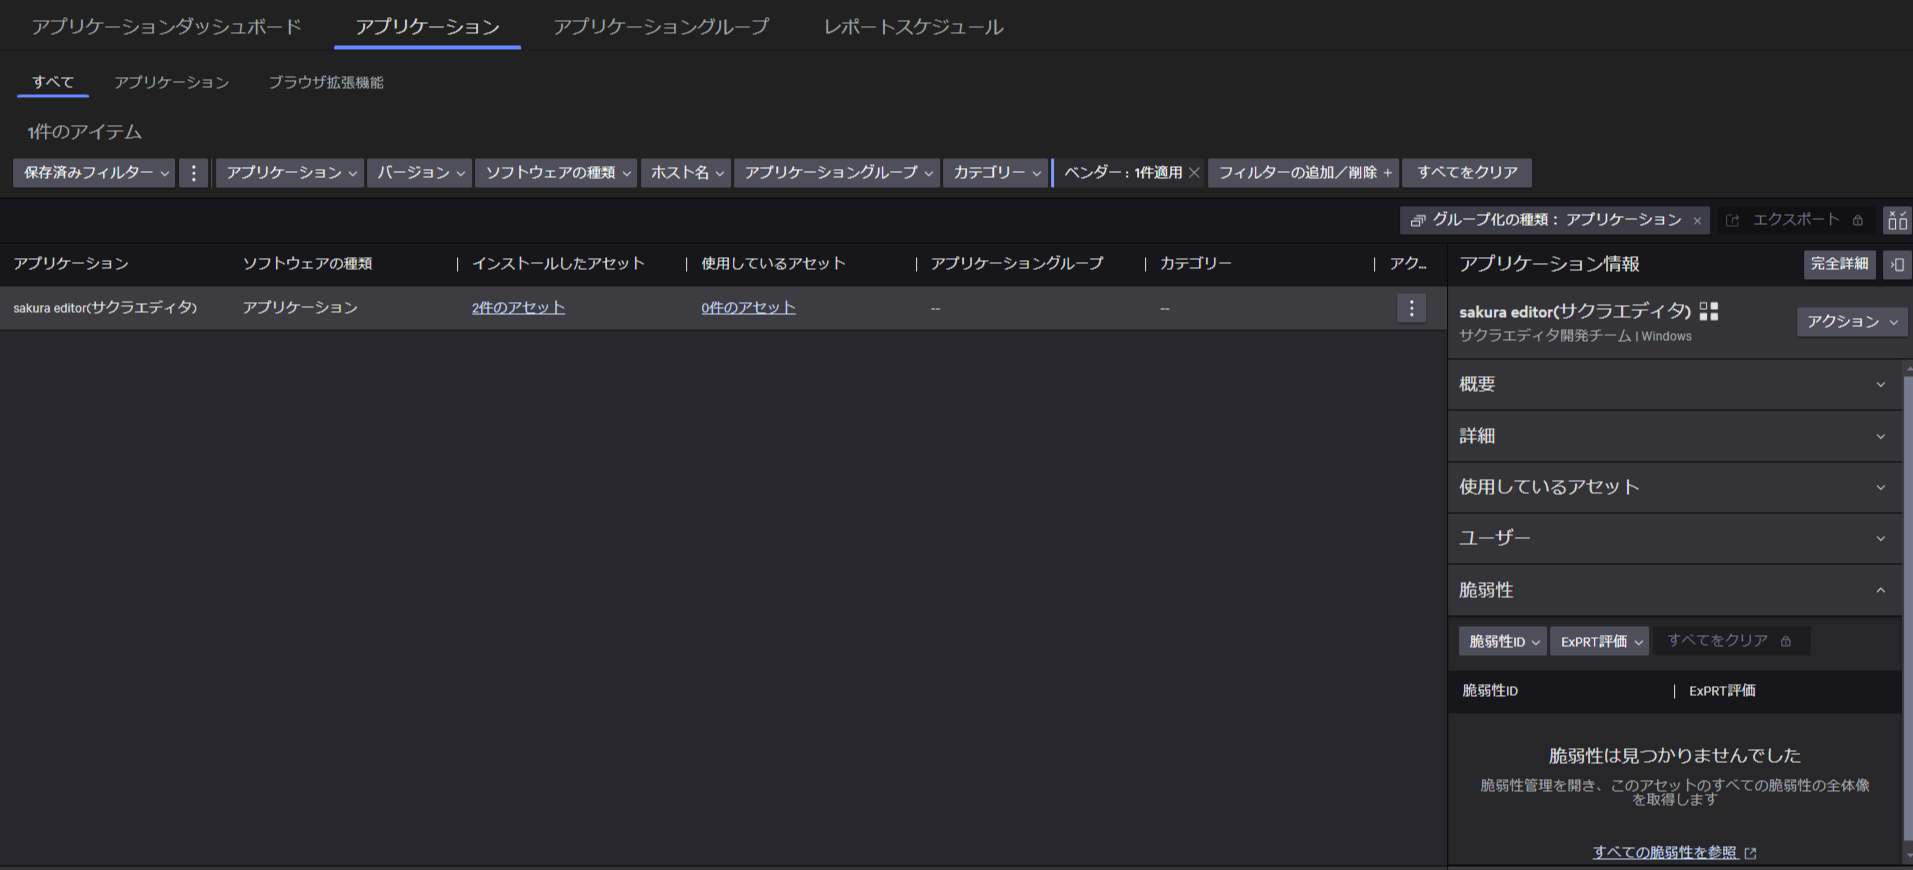Open the ソフトウェアの種類 filter dropdown

(556, 173)
